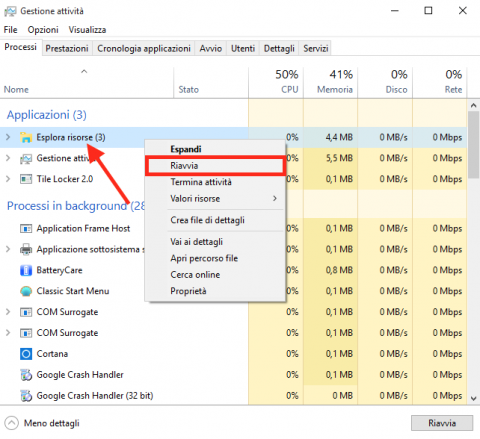Click the vertical scrollbar thumb

[x=473, y=145]
